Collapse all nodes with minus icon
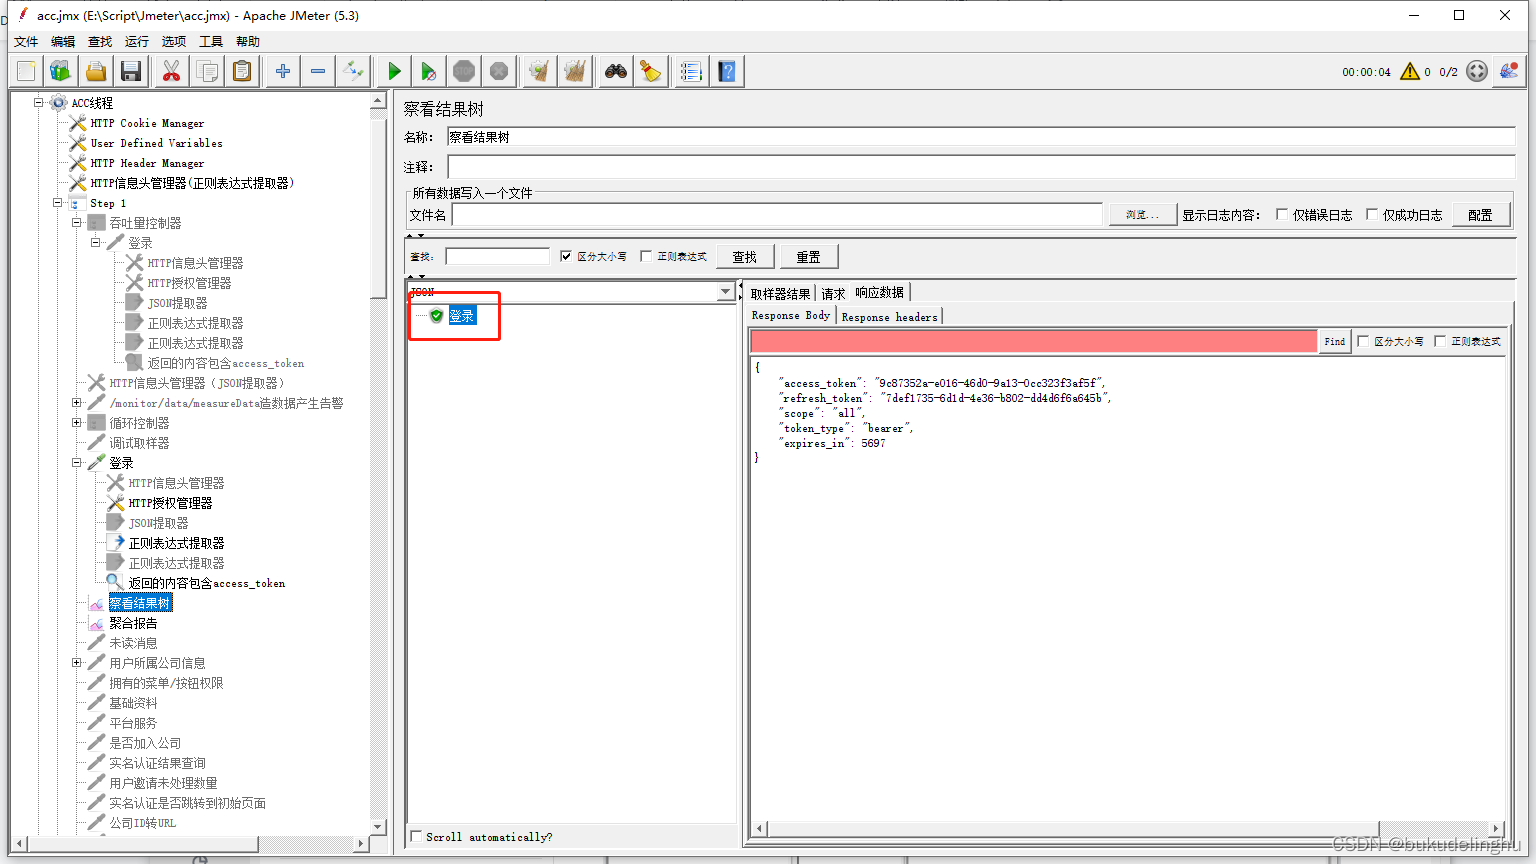 pos(318,71)
